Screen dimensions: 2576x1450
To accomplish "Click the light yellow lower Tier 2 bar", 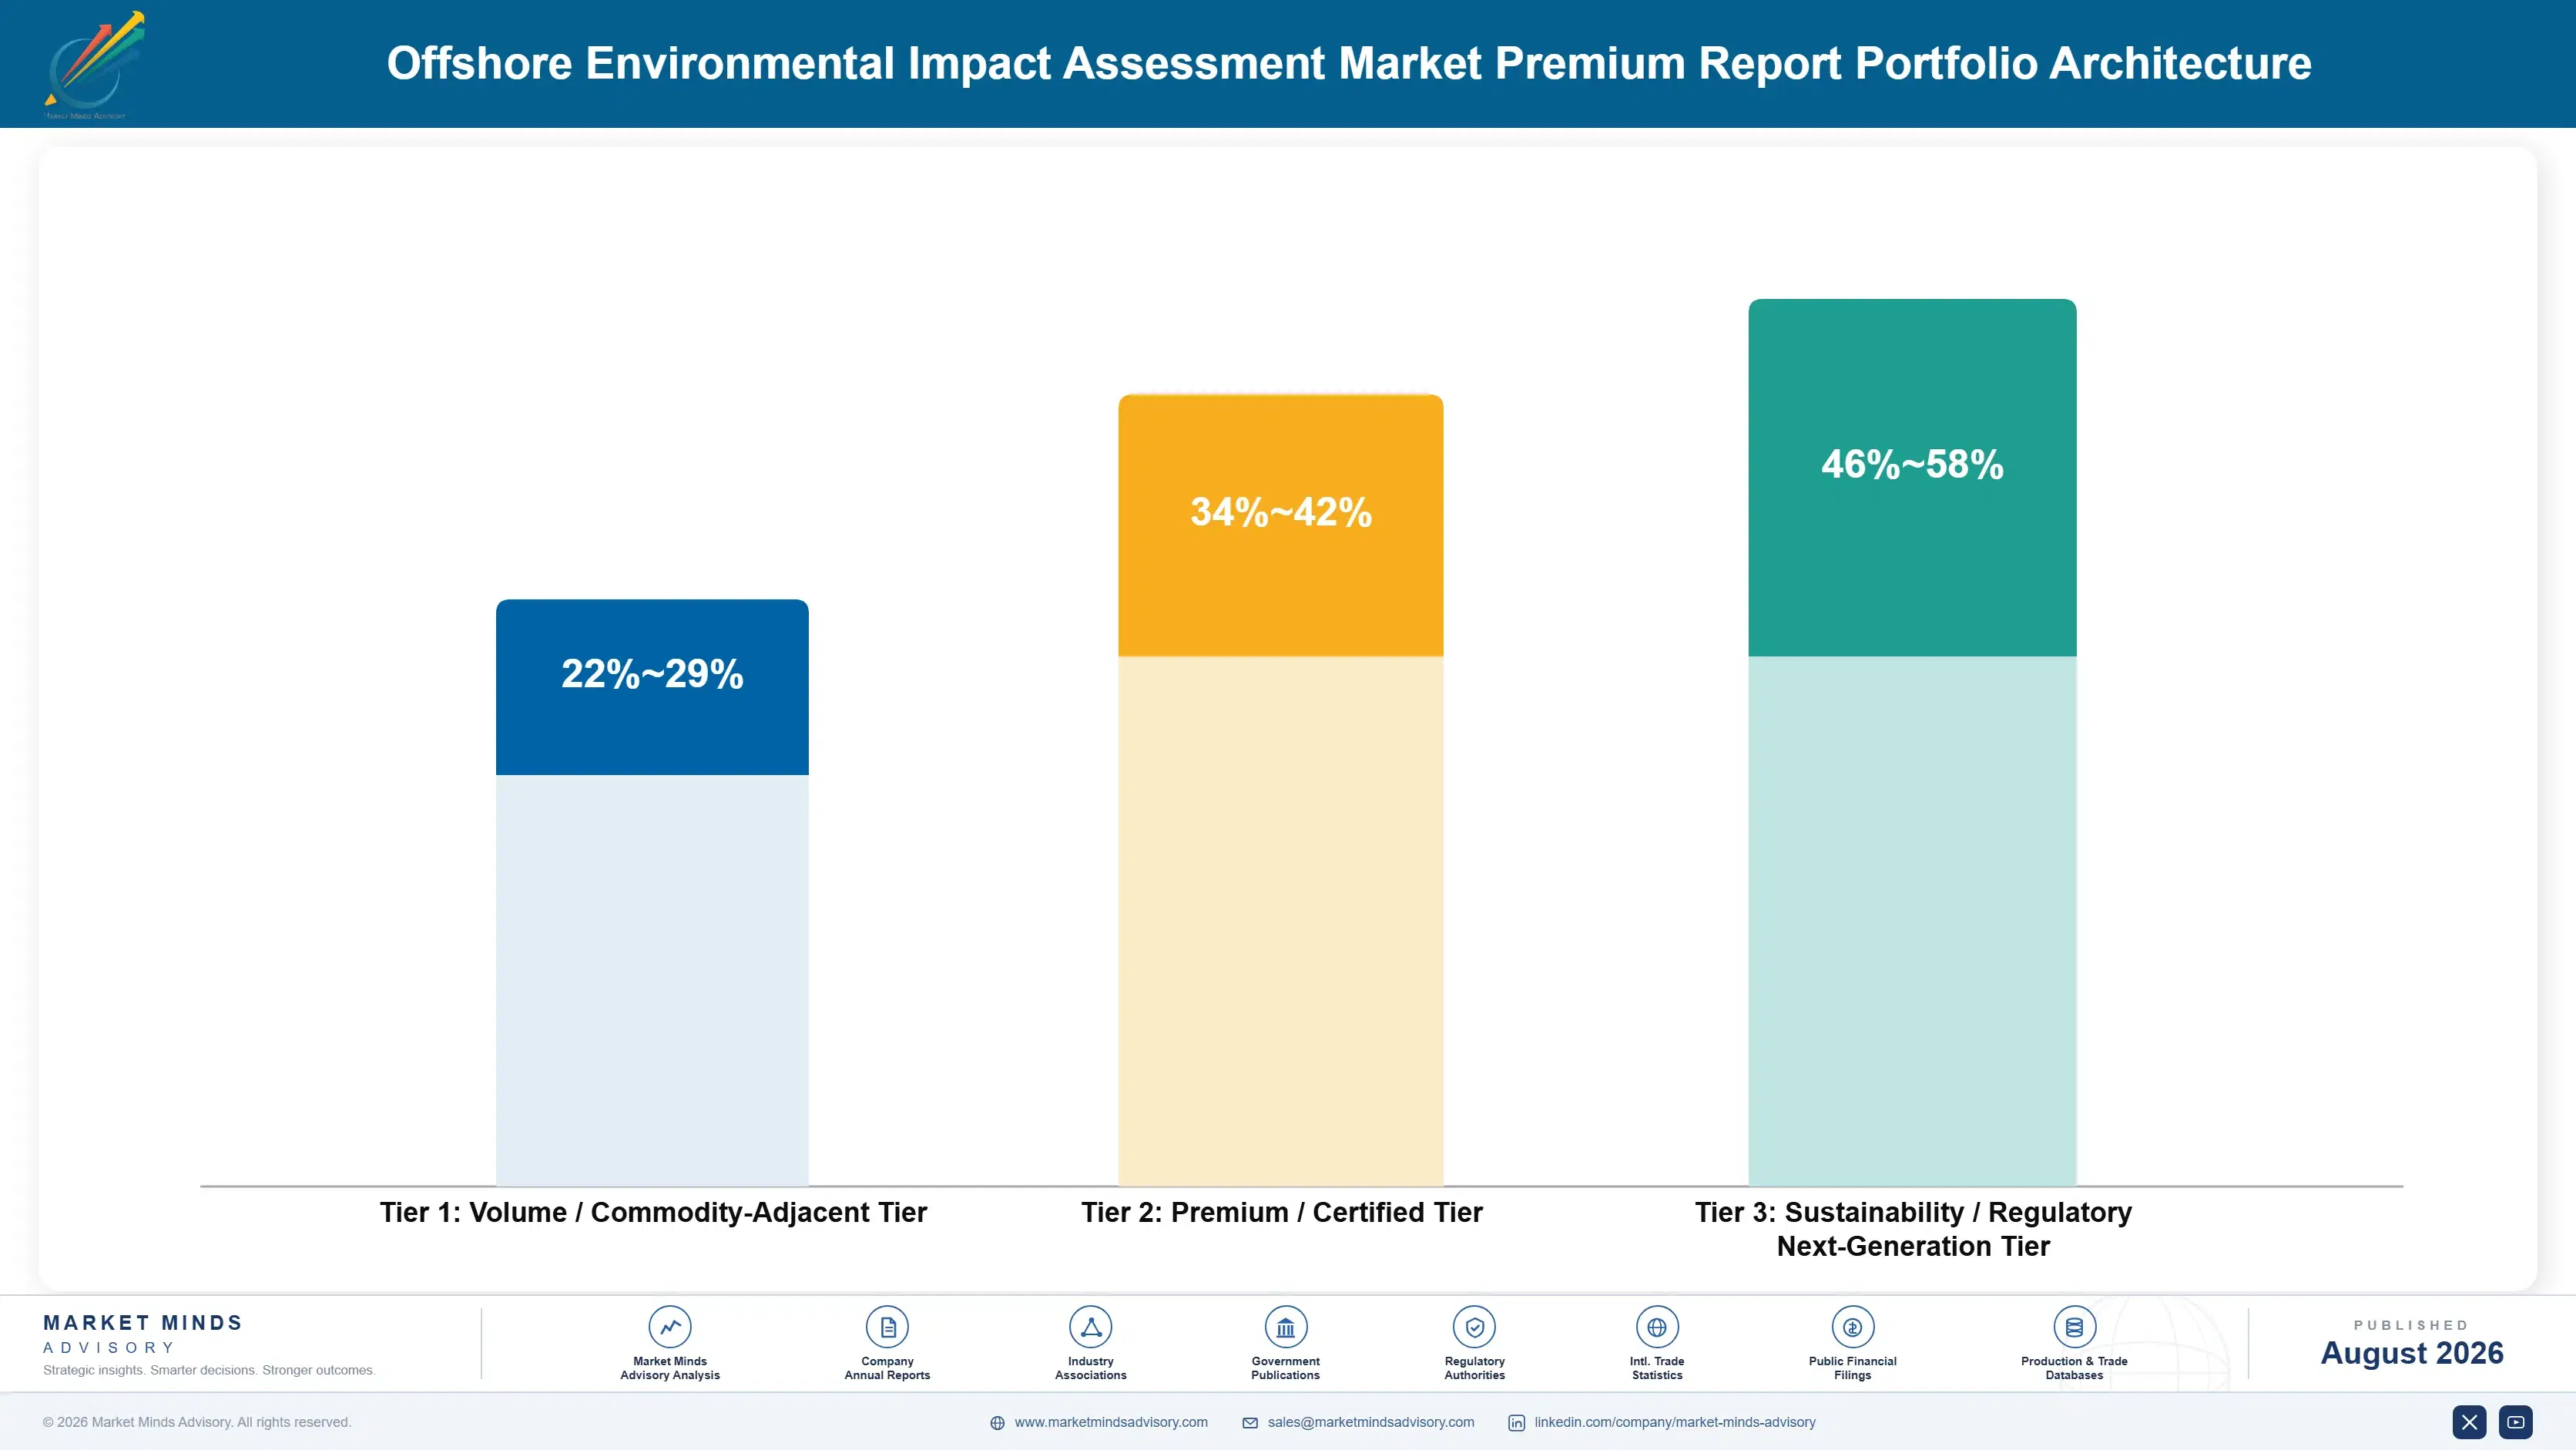I will pyautogui.click(x=1281, y=921).
